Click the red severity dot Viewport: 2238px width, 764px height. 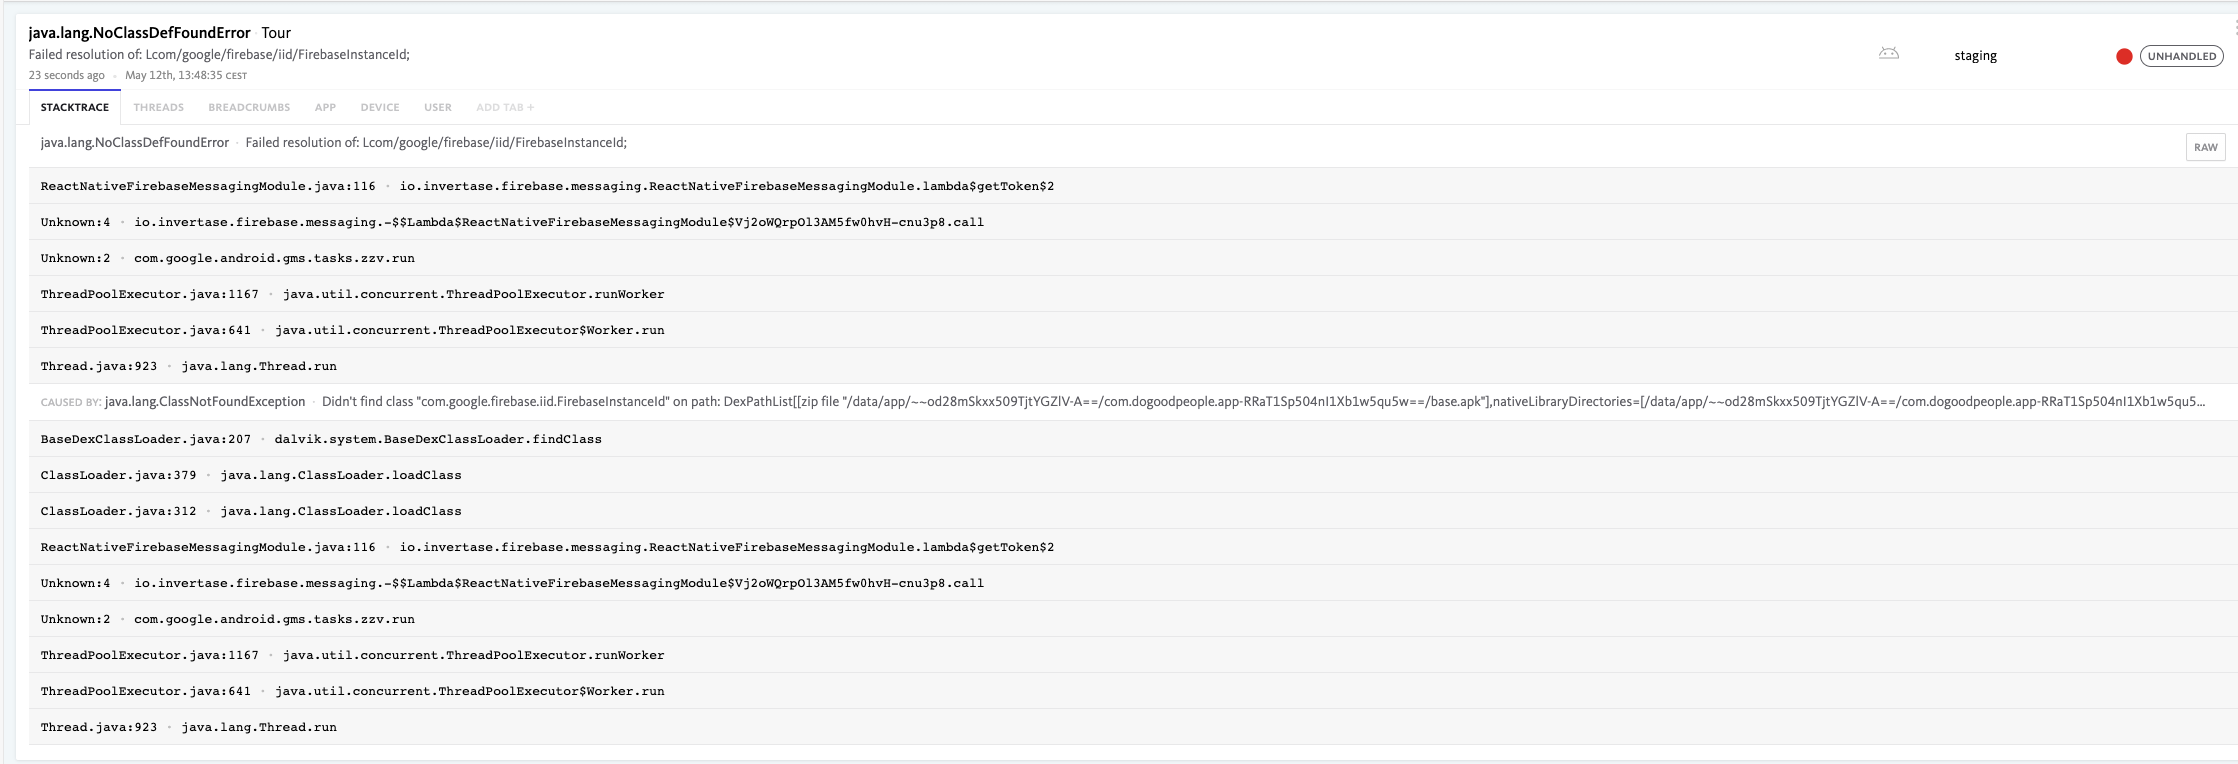click(x=2124, y=56)
